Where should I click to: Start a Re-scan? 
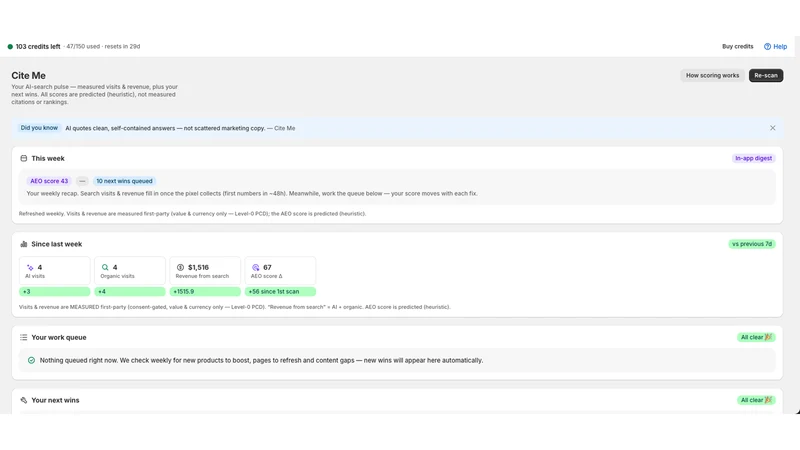pyautogui.click(x=766, y=76)
